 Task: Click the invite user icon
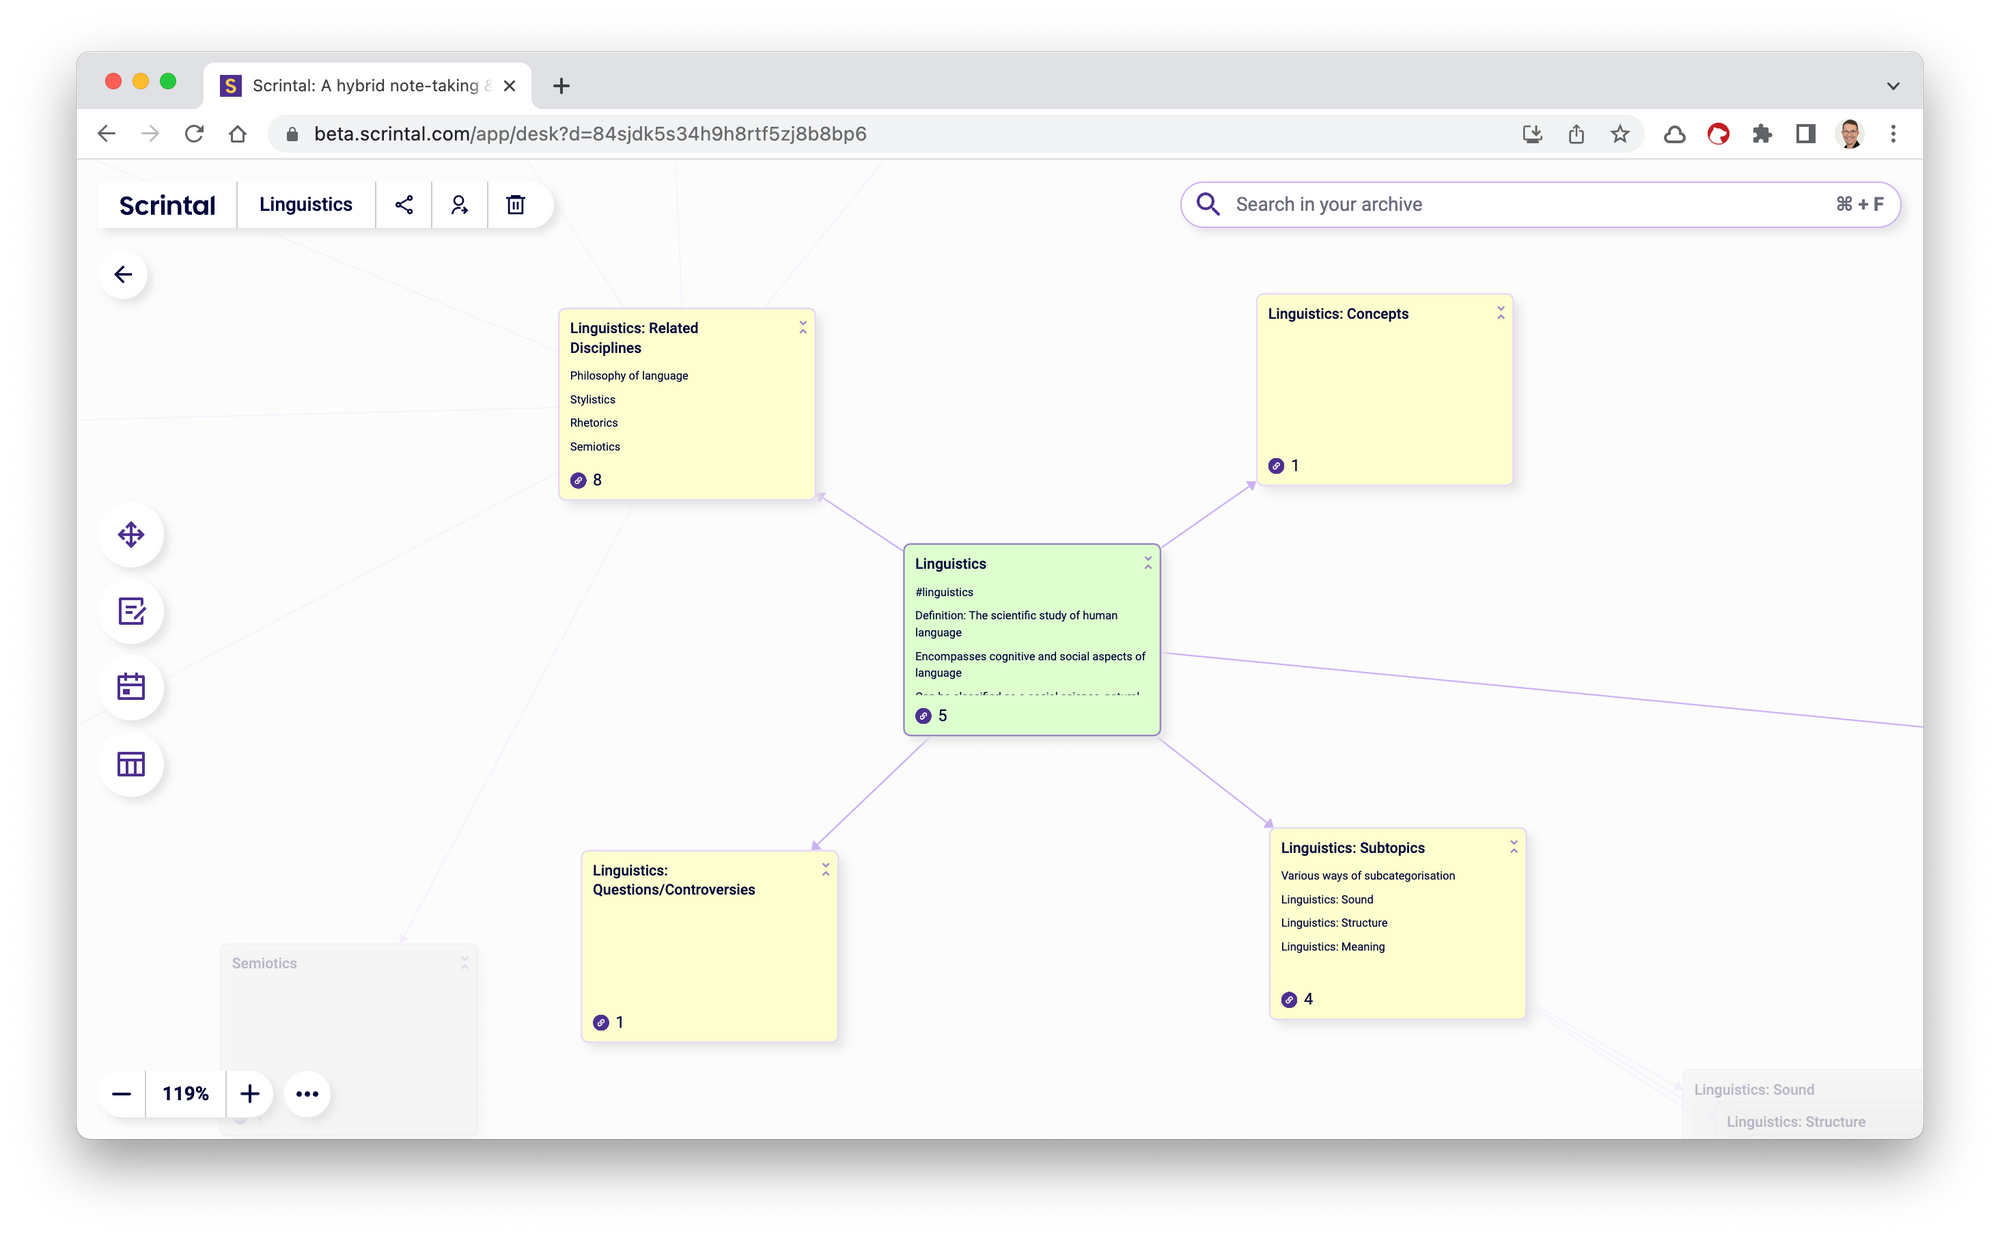click(459, 205)
